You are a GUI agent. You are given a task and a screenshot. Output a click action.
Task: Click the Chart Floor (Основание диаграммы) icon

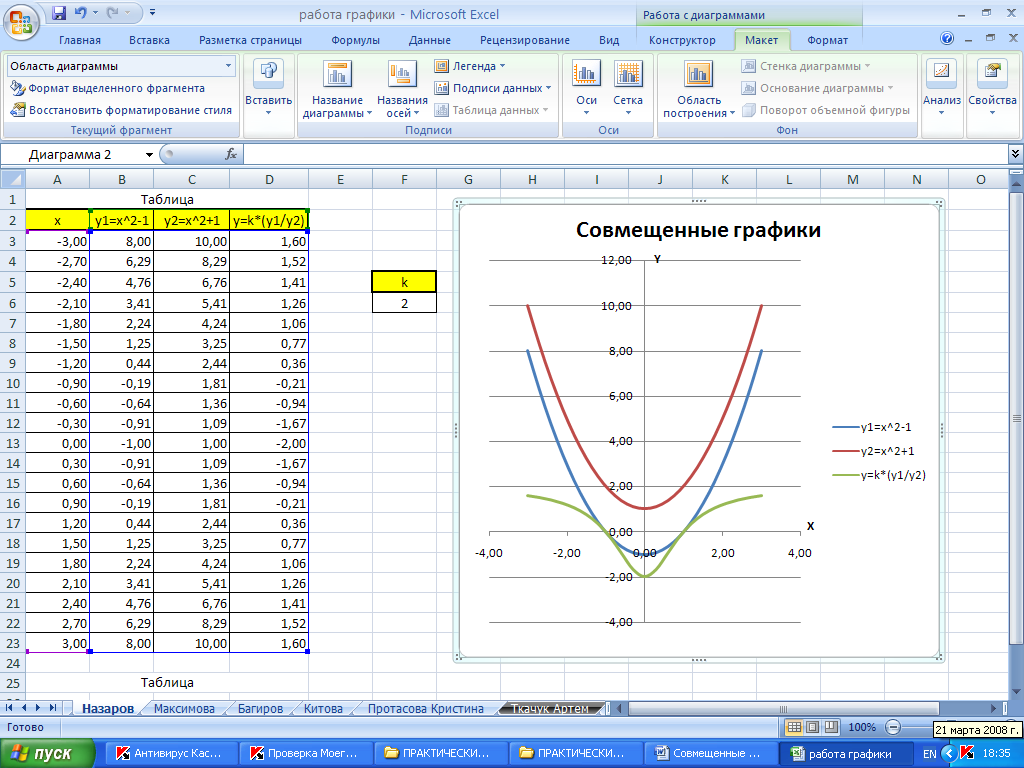tap(748, 88)
